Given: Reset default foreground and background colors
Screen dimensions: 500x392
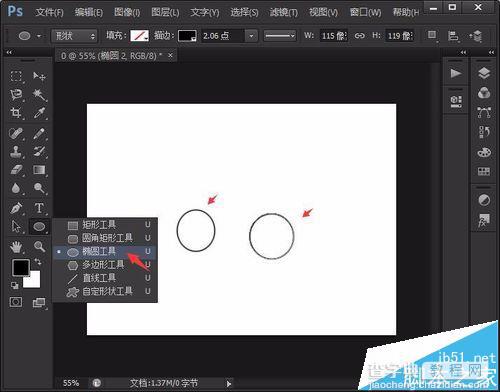Looking at the screenshot, I should point(15,285).
